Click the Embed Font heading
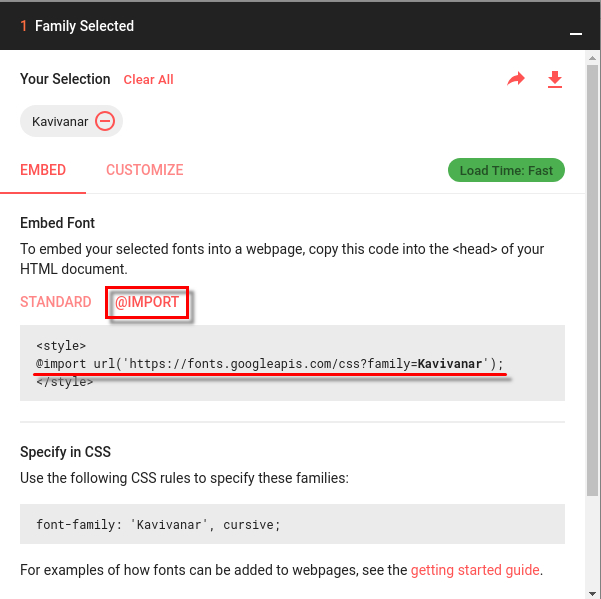The image size is (601, 599). pyautogui.click(x=58, y=223)
